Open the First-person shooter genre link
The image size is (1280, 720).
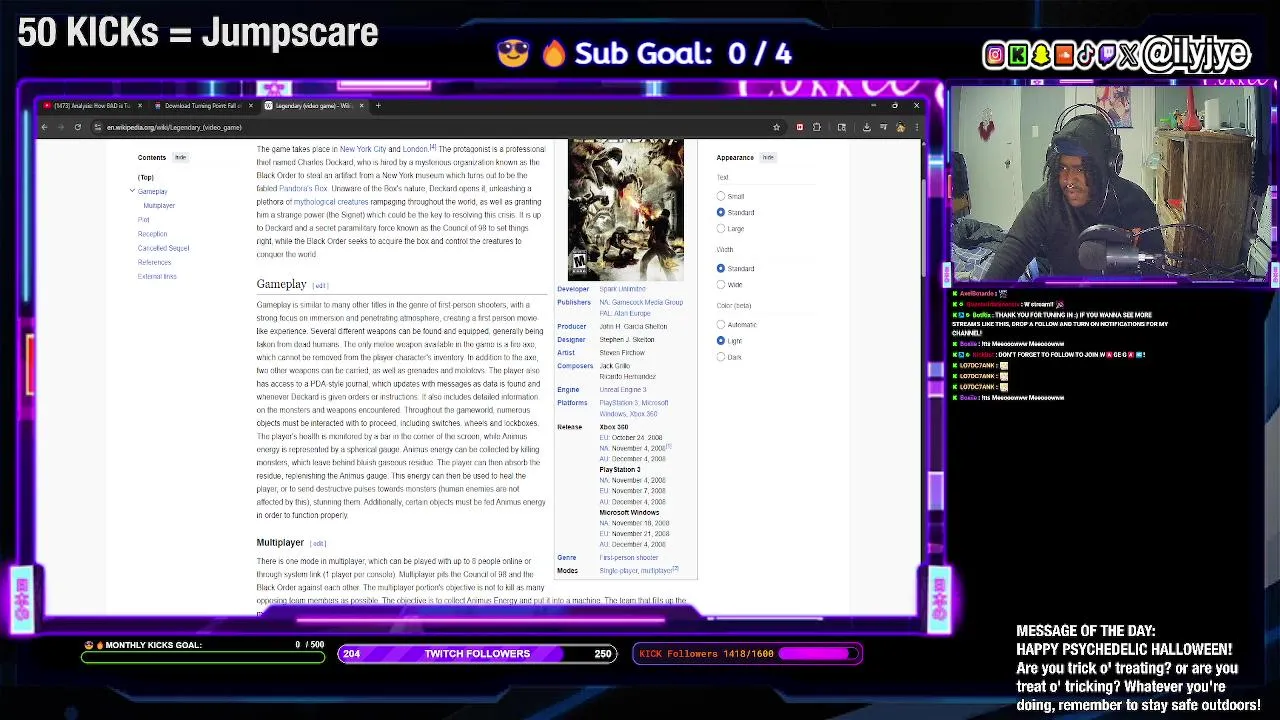(628, 557)
